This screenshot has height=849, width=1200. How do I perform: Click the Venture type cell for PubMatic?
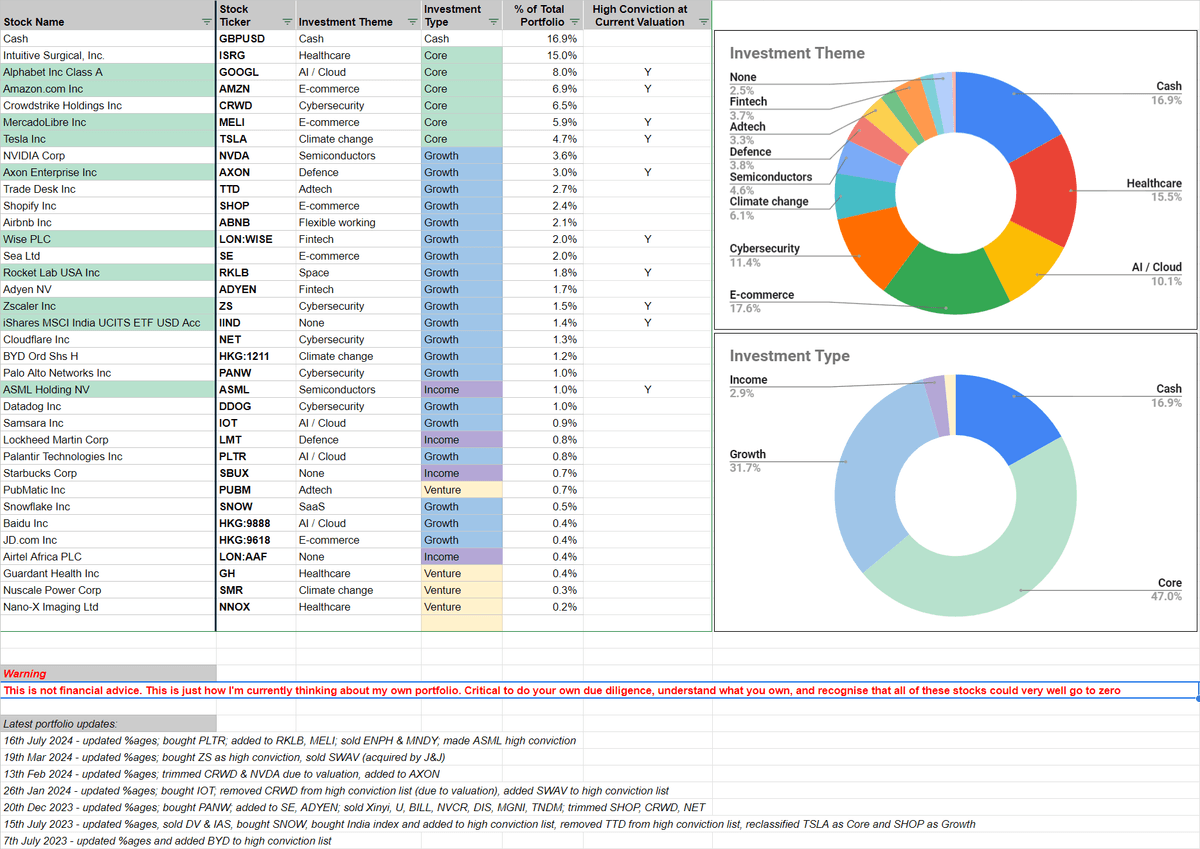pyautogui.click(x=461, y=490)
